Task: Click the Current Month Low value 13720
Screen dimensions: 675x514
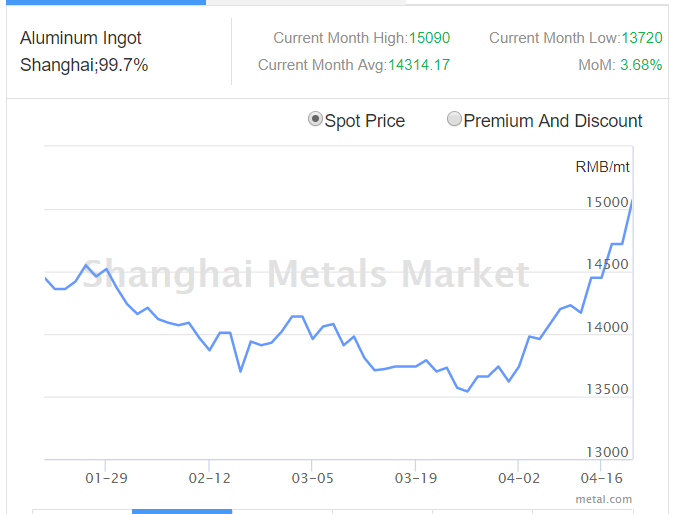Action: (641, 38)
